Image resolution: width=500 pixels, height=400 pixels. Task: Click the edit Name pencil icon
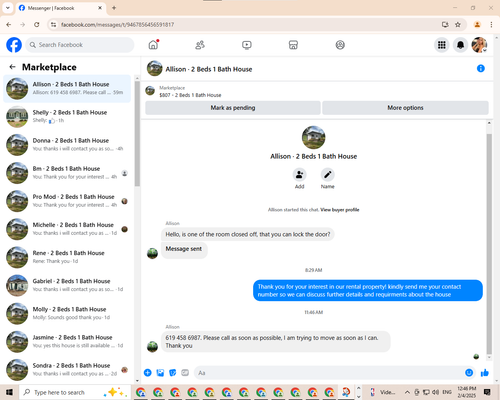click(328, 174)
